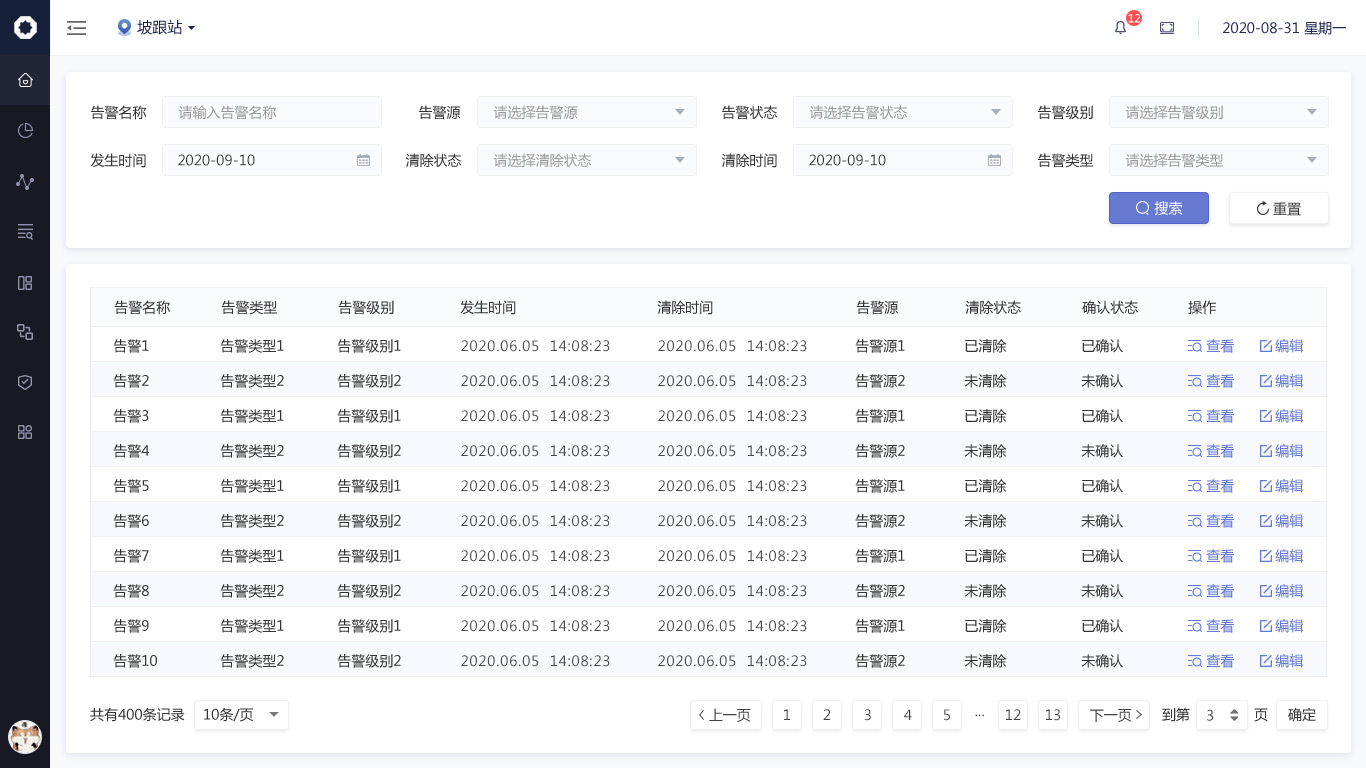The width and height of the screenshot is (1366, 768).
Task: Open the line graph sidebar icon
Action: pos(25,181)
